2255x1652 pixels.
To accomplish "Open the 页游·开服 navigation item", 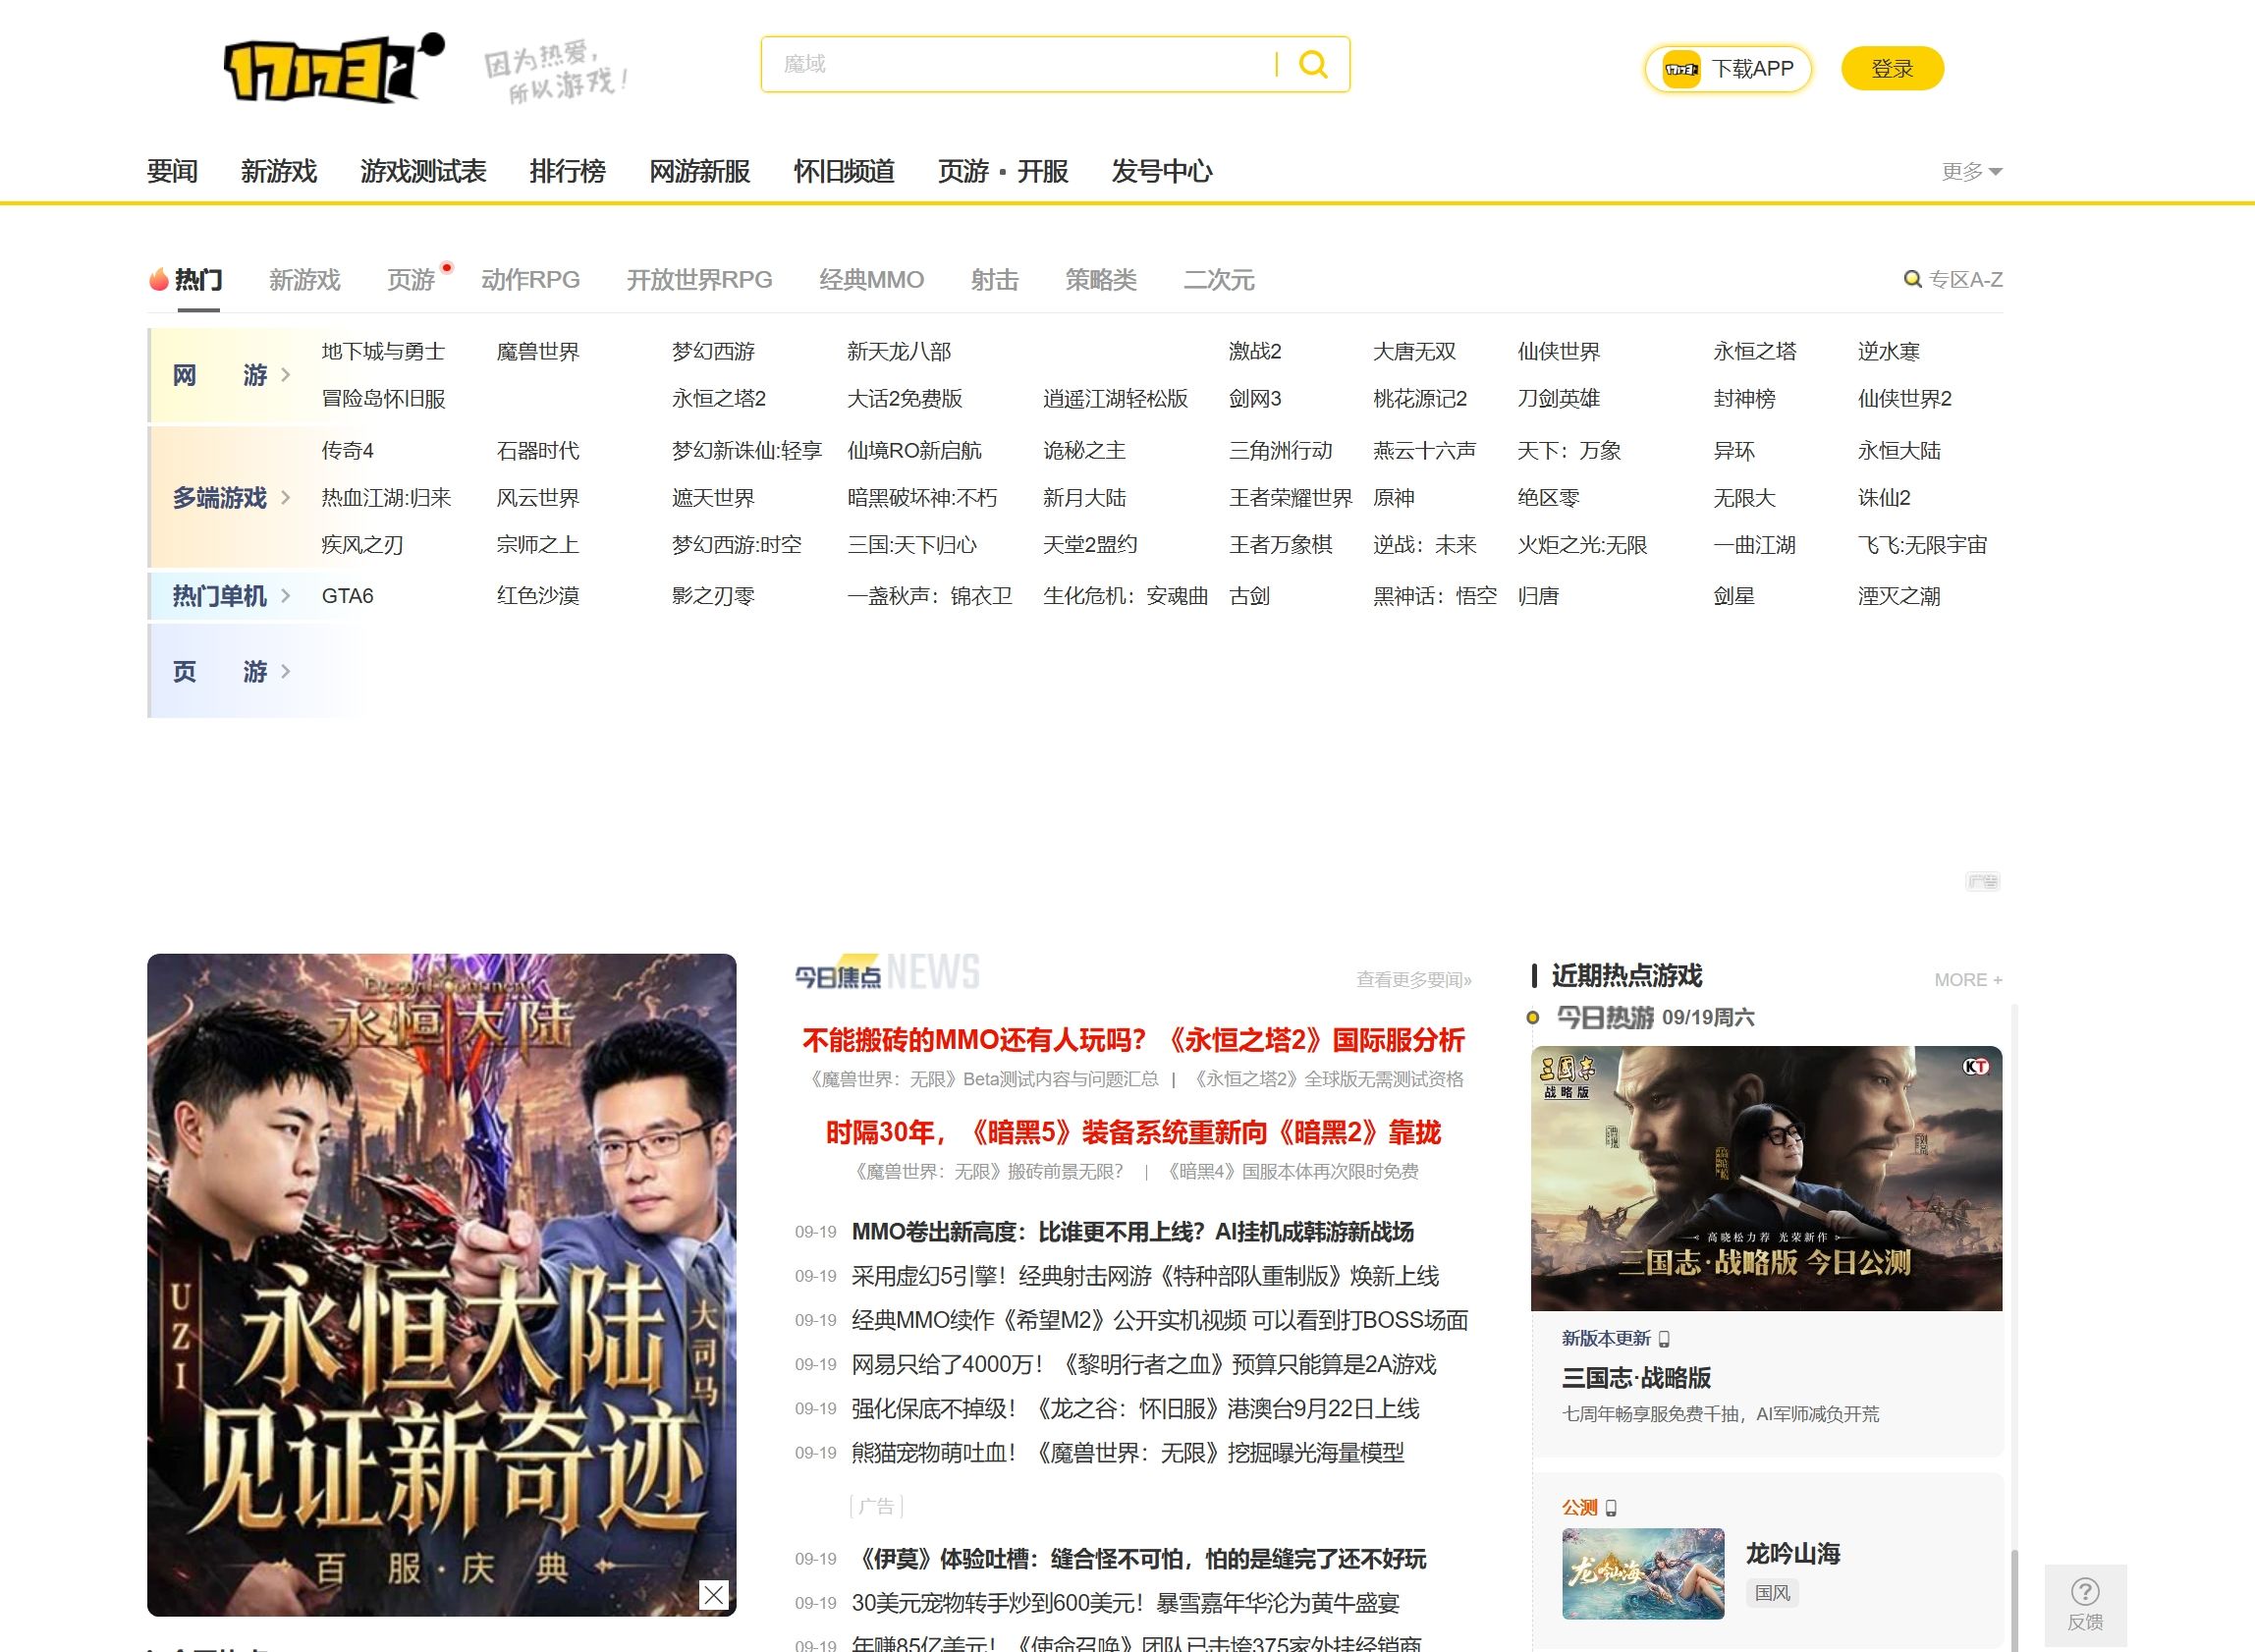I will 1003,172.
